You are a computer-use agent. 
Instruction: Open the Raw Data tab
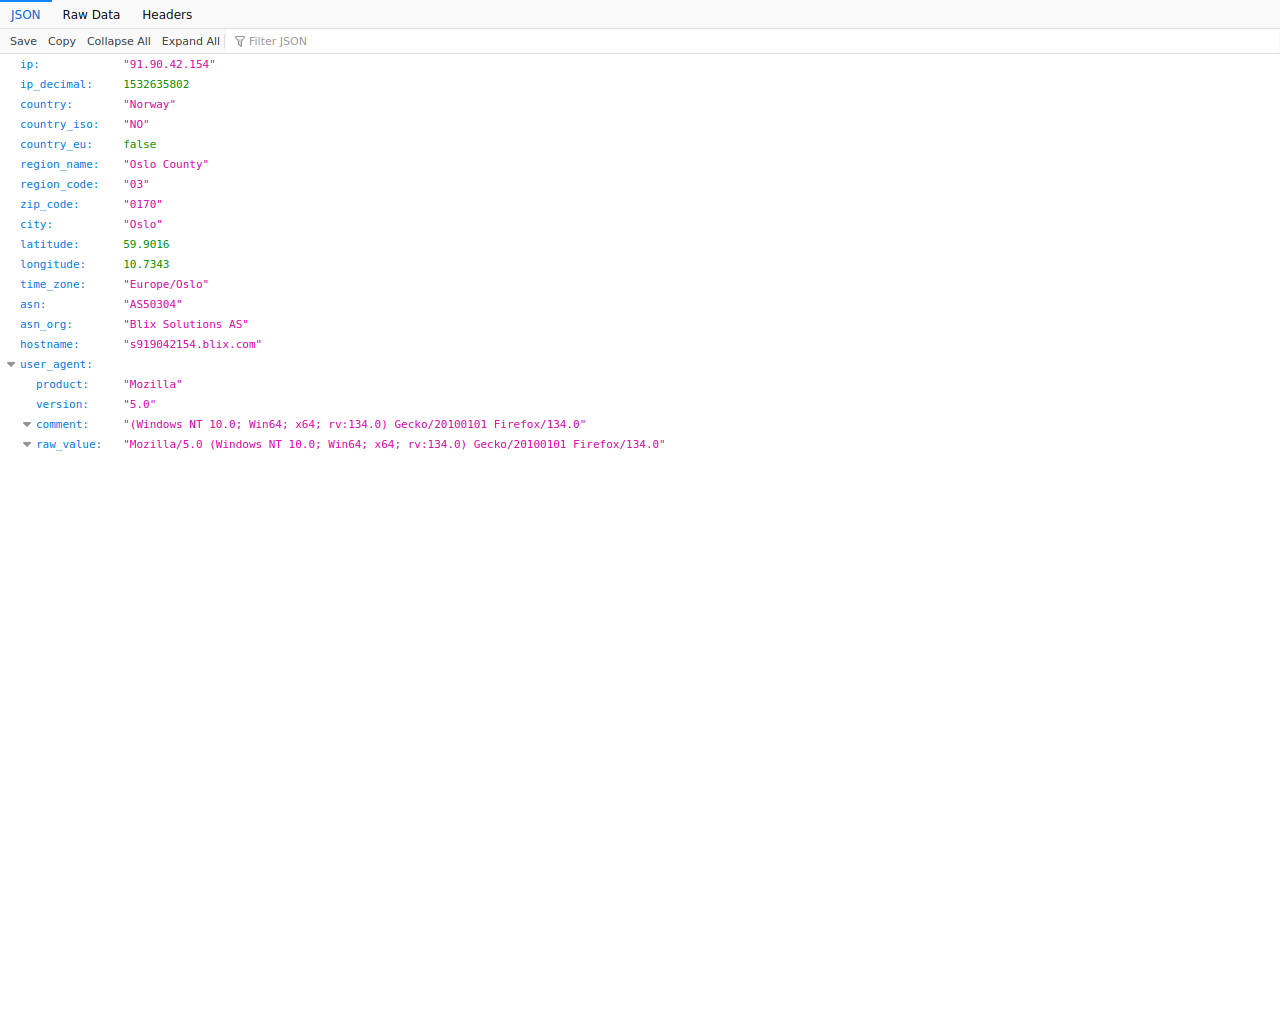(x=91, y=15)
